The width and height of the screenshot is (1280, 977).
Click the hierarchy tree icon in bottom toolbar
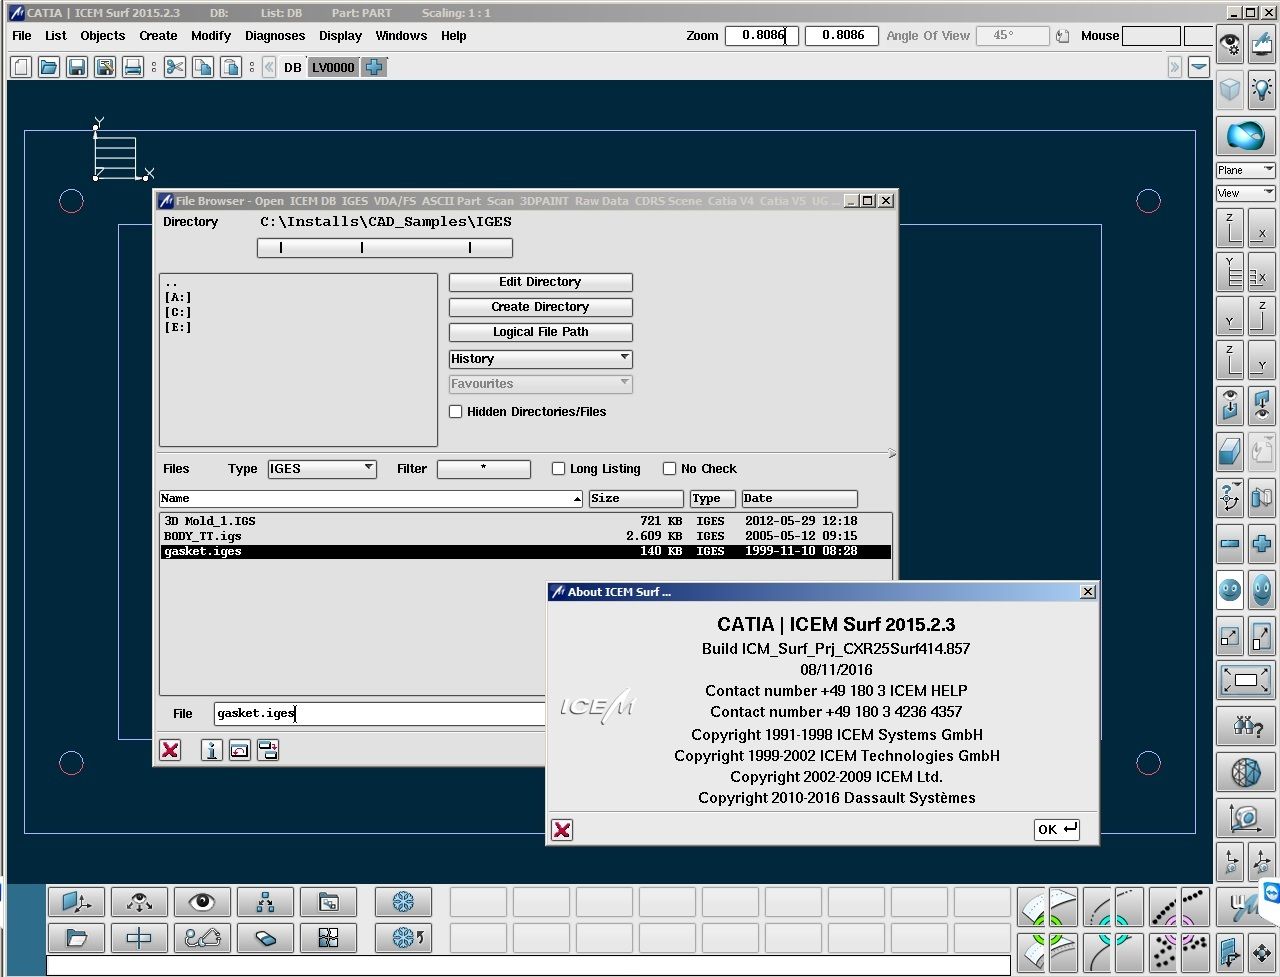pos(265,902)
